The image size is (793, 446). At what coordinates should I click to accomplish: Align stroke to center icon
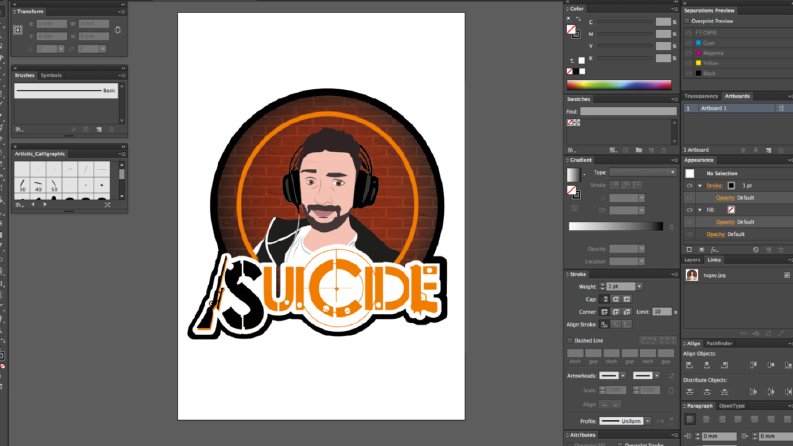coord(605,325)
